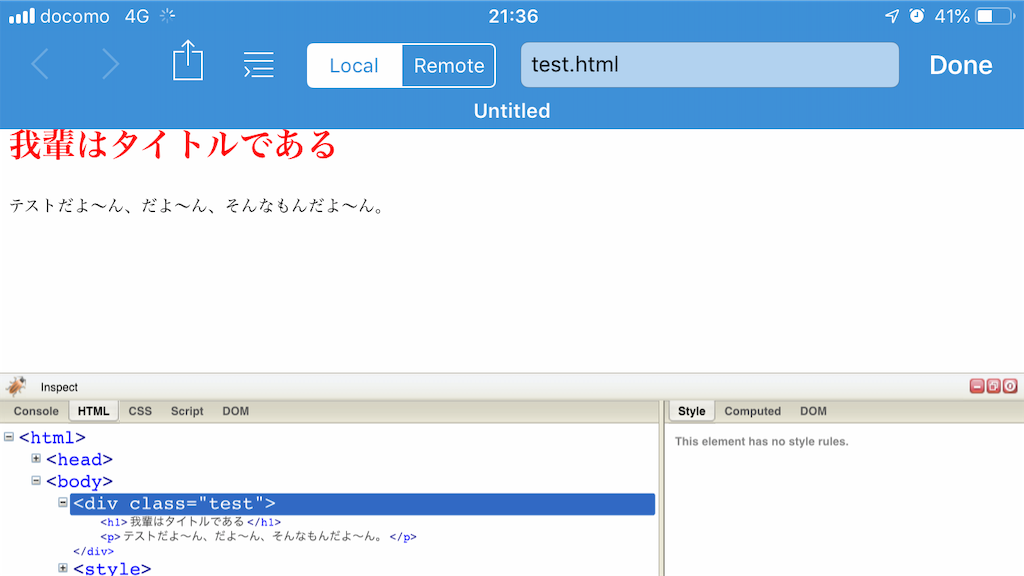
Task: Go forward with the right chevron arrow
Action: [x=110, y=64]
